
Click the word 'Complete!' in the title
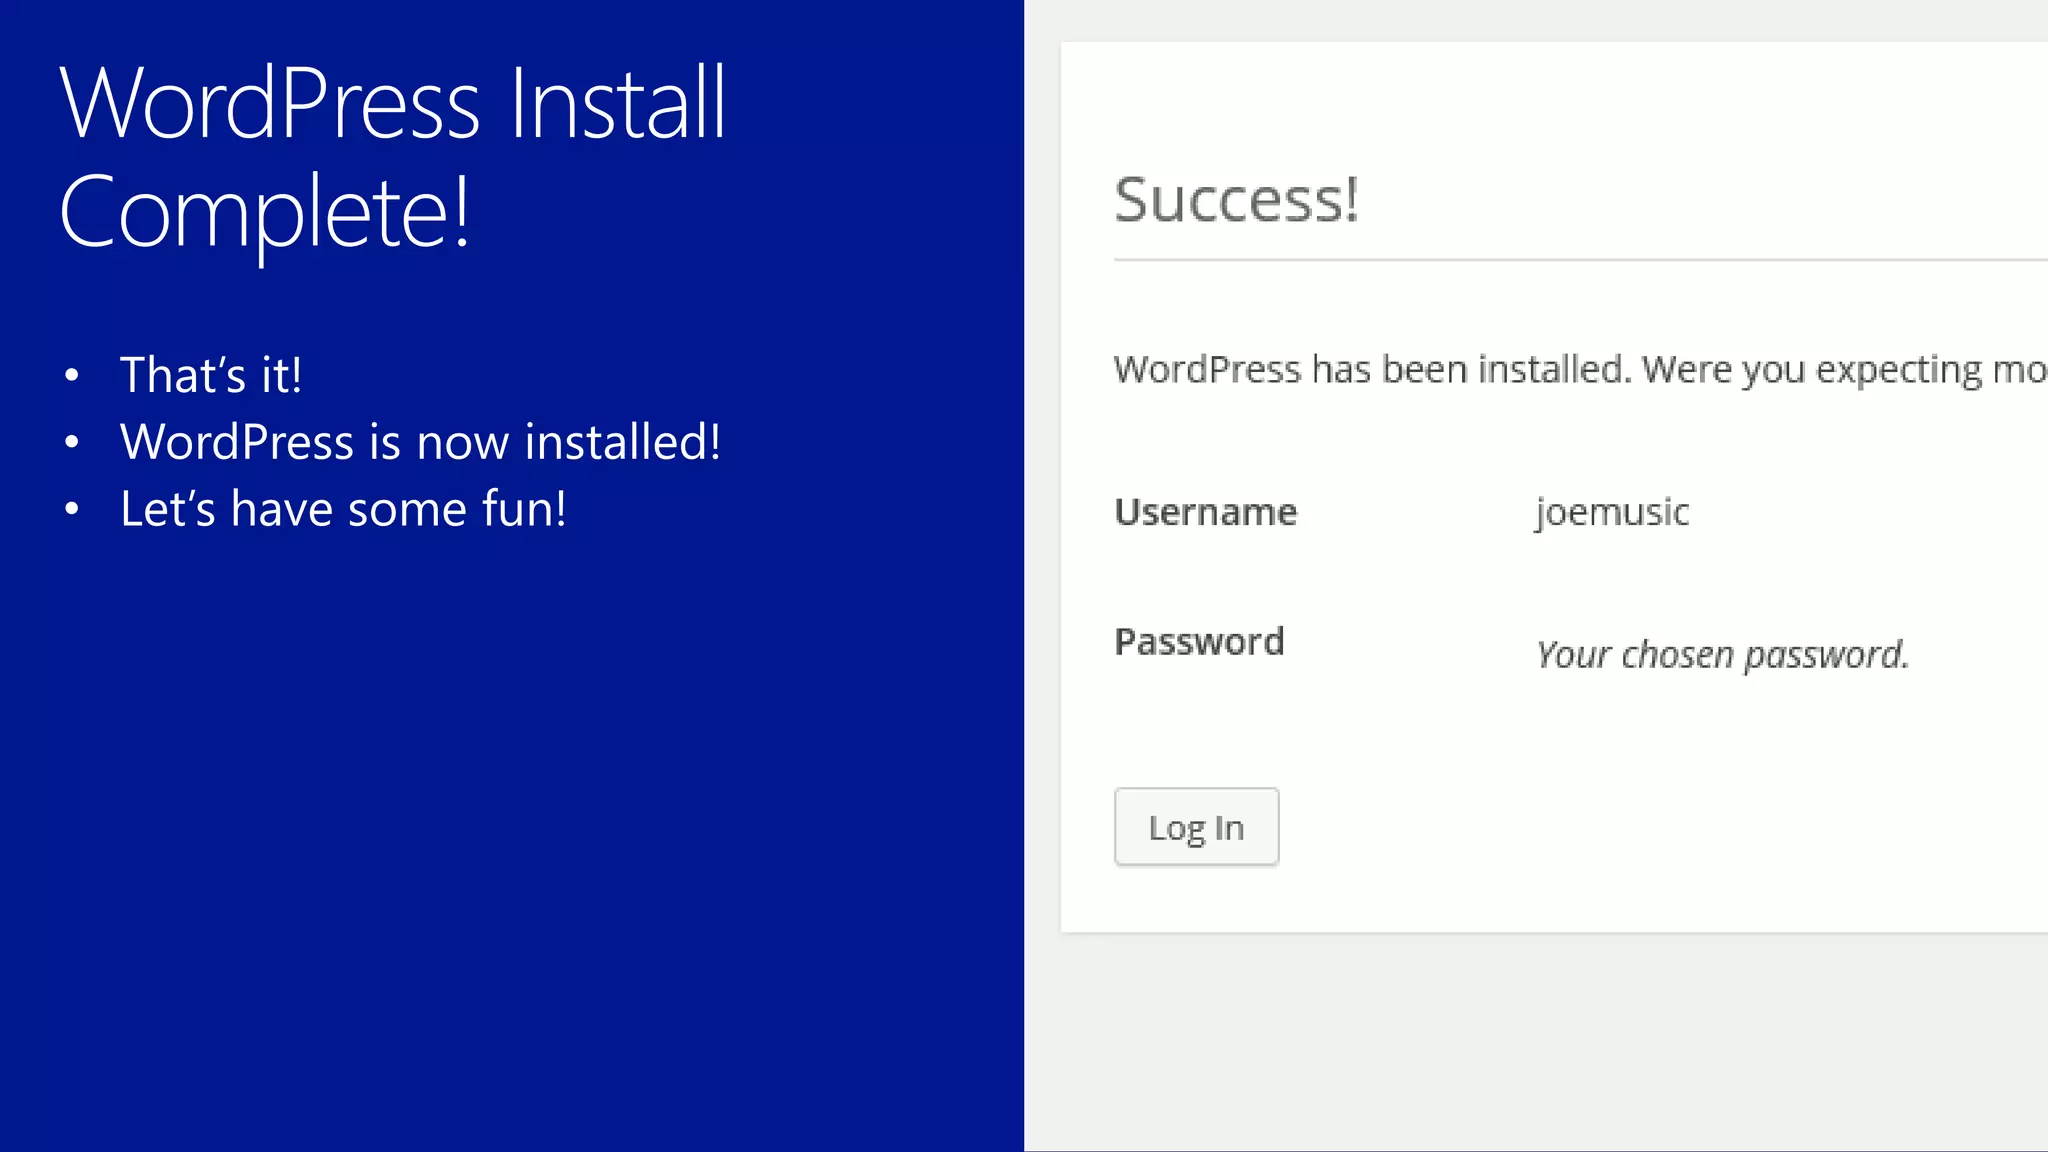(x=264, y=212)
